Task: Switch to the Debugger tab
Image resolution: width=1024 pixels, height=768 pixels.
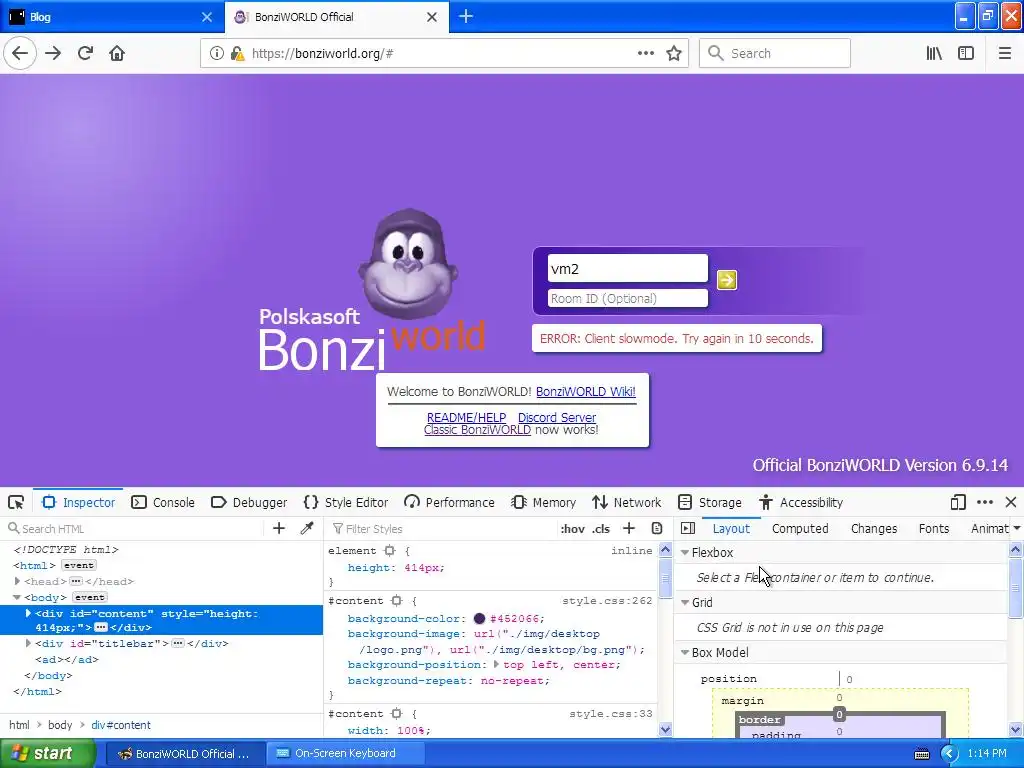Action: click(249, 502)
